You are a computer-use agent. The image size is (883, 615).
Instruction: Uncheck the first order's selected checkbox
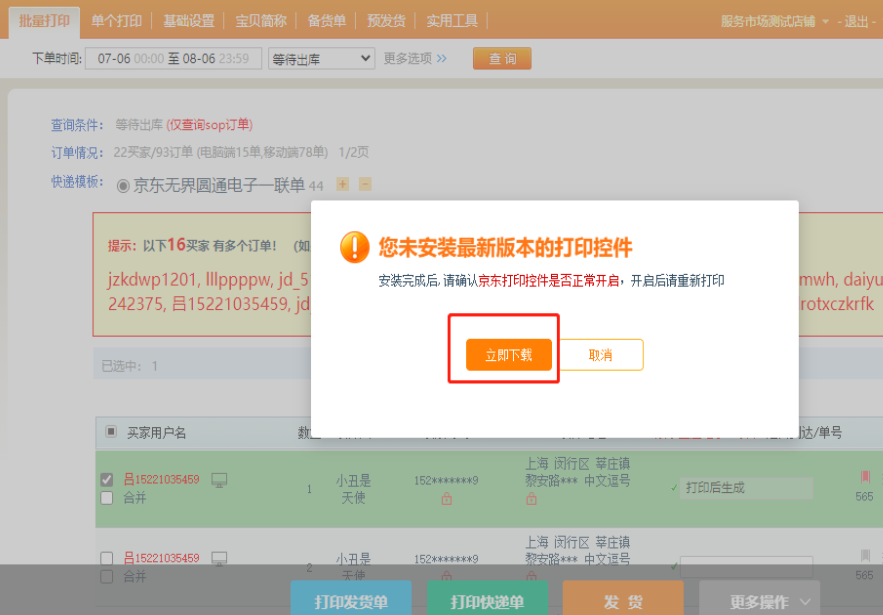coord(107,480)
